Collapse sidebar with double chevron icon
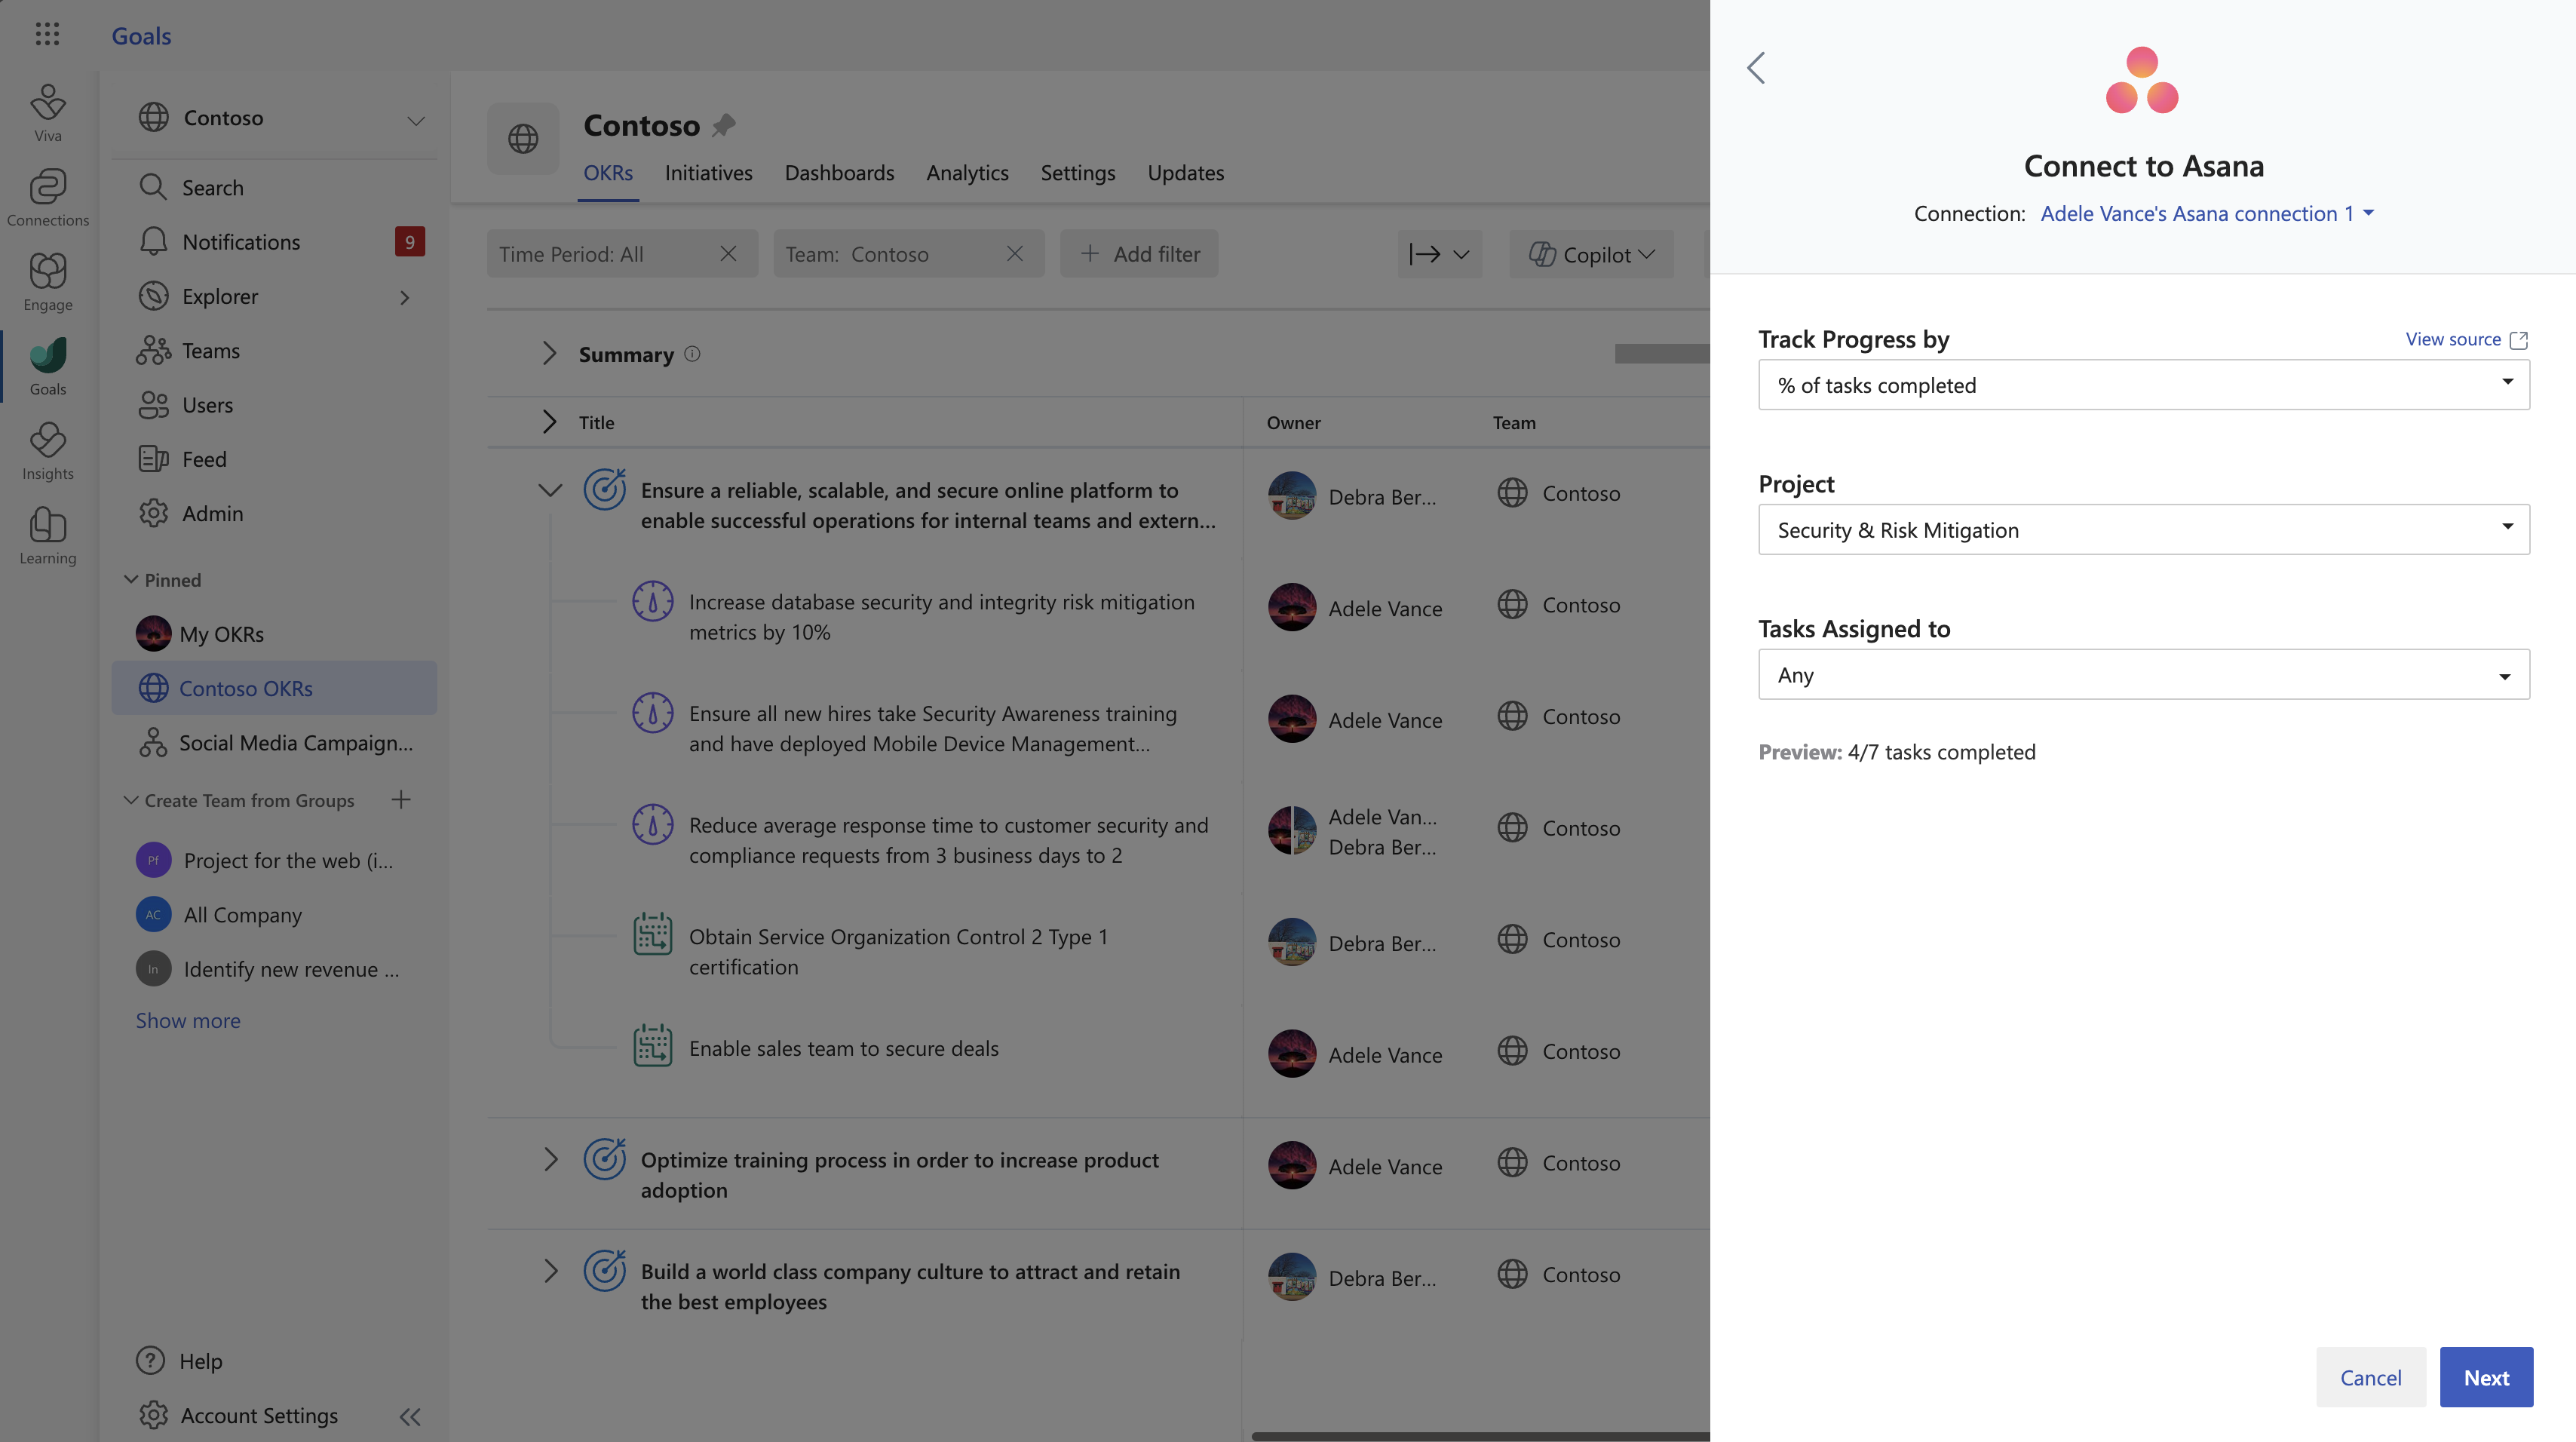This screenshot has width=2576, height=1442. tap(410, 1416)
